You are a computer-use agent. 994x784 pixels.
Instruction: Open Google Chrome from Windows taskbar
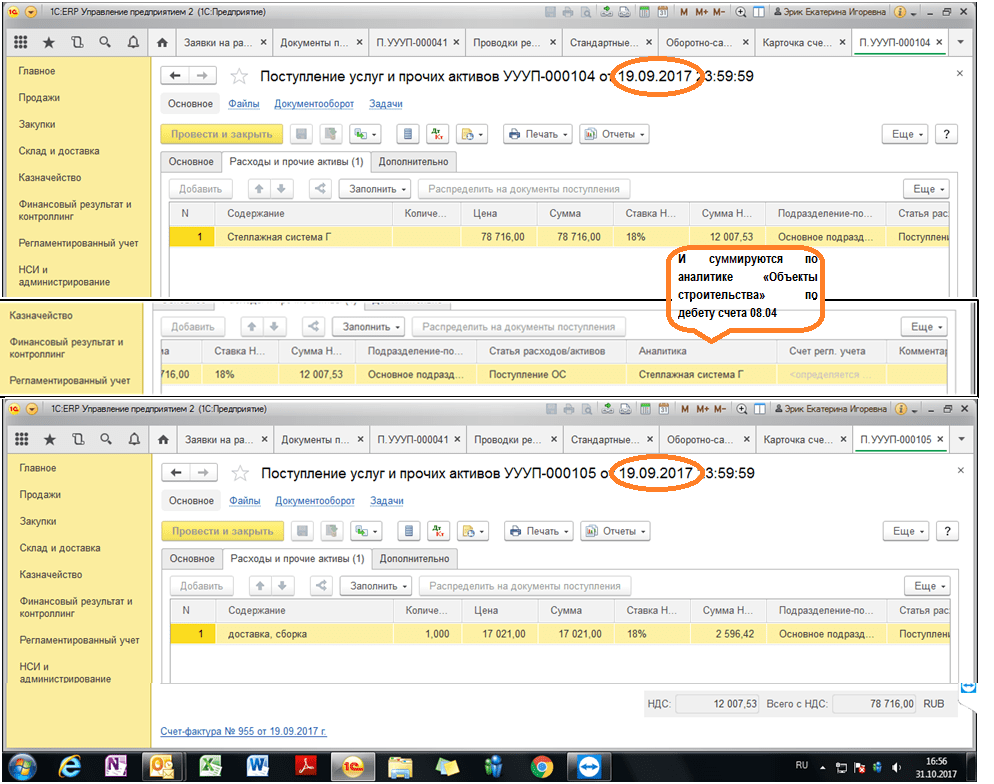point(541,767)
